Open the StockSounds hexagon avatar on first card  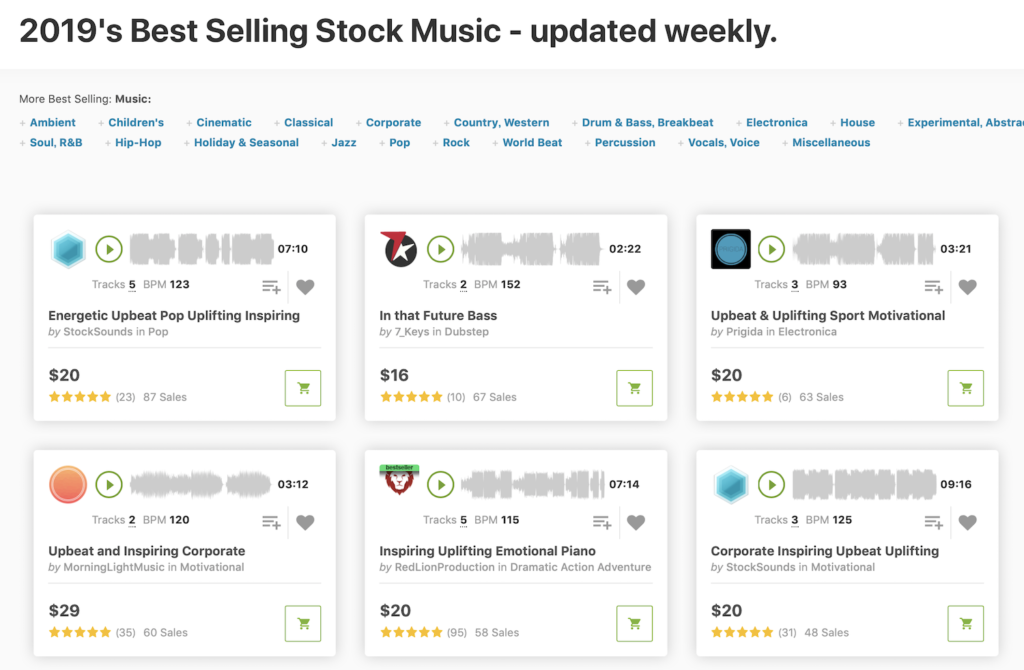point(69,250)
